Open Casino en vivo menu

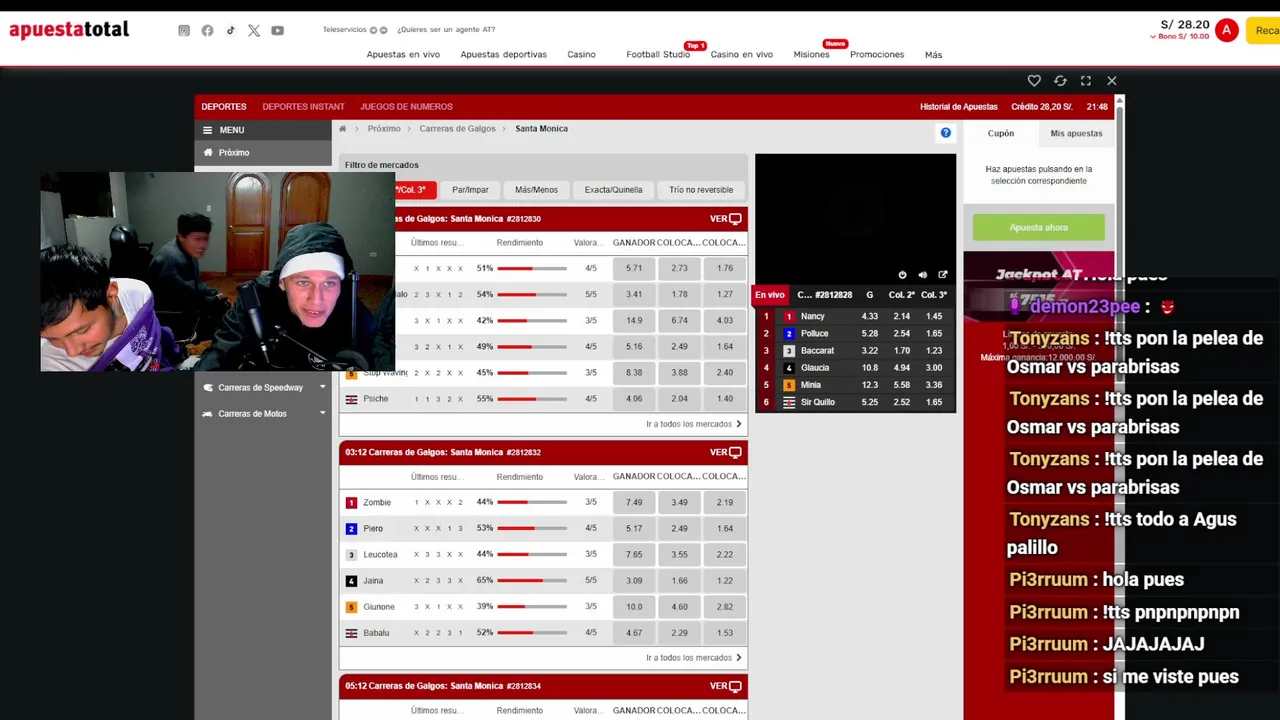741,55
